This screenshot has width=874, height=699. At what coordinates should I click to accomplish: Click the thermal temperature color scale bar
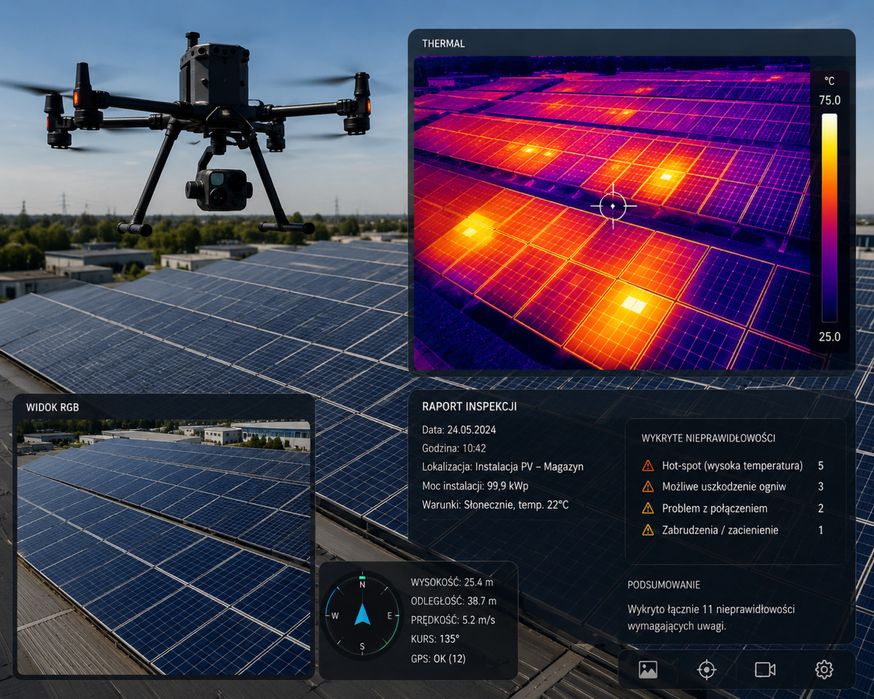point(829,218)
